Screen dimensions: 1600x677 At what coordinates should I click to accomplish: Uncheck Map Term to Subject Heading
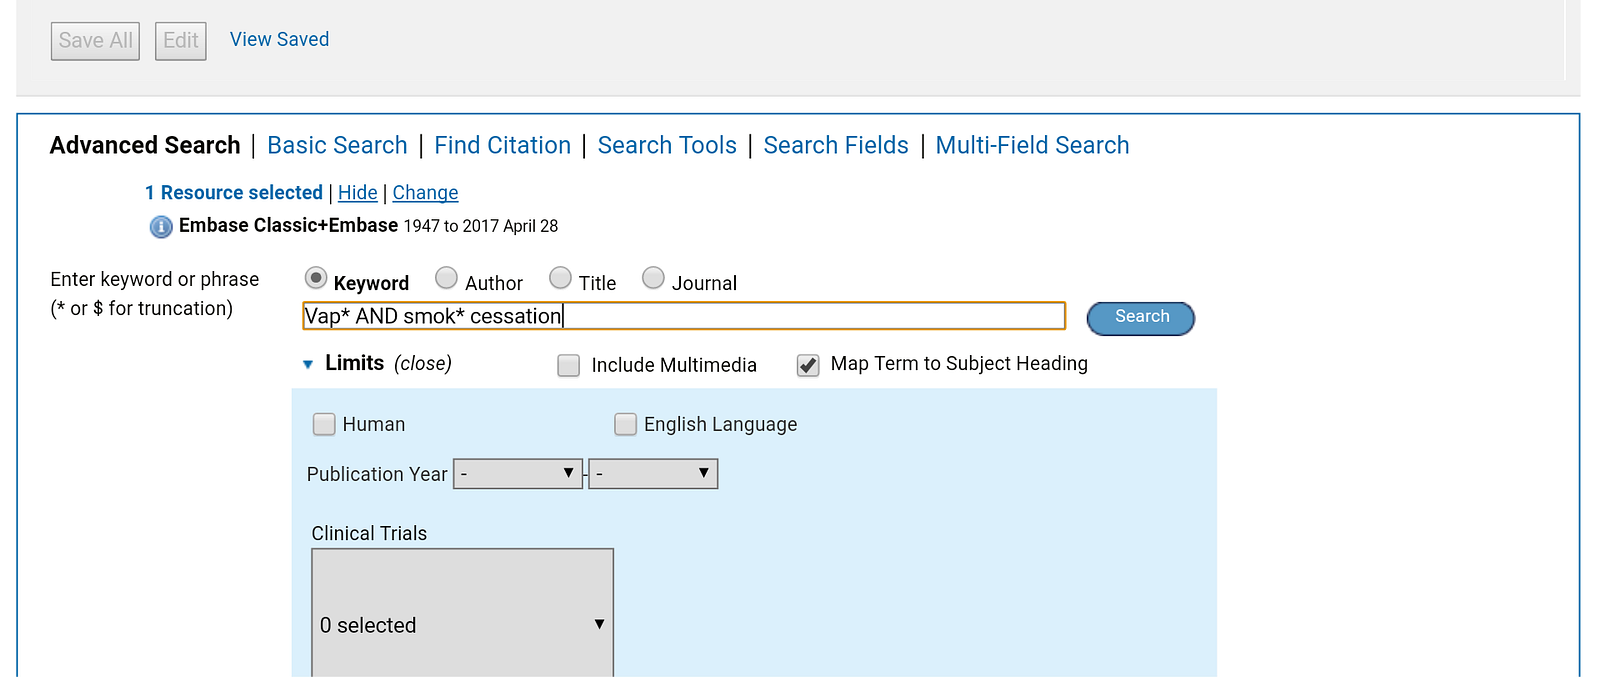(808, 366)
